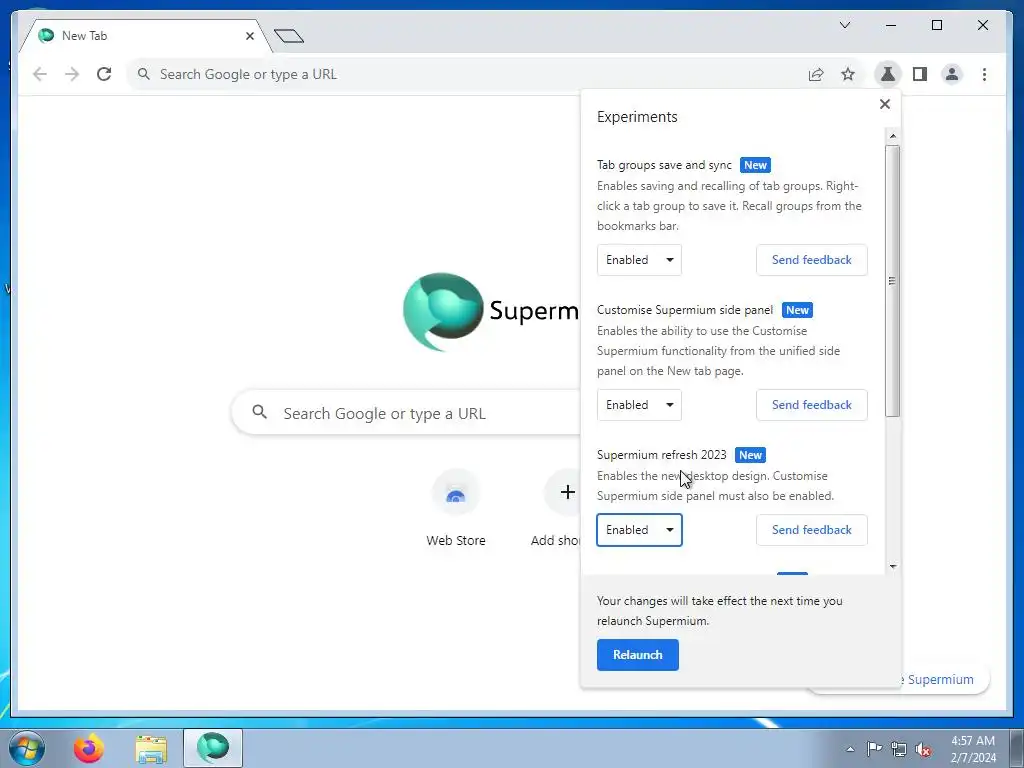This screenshot has height=768, width=1024.
Task: Close the Experiments popup
Action: click(x=885, y=104)
